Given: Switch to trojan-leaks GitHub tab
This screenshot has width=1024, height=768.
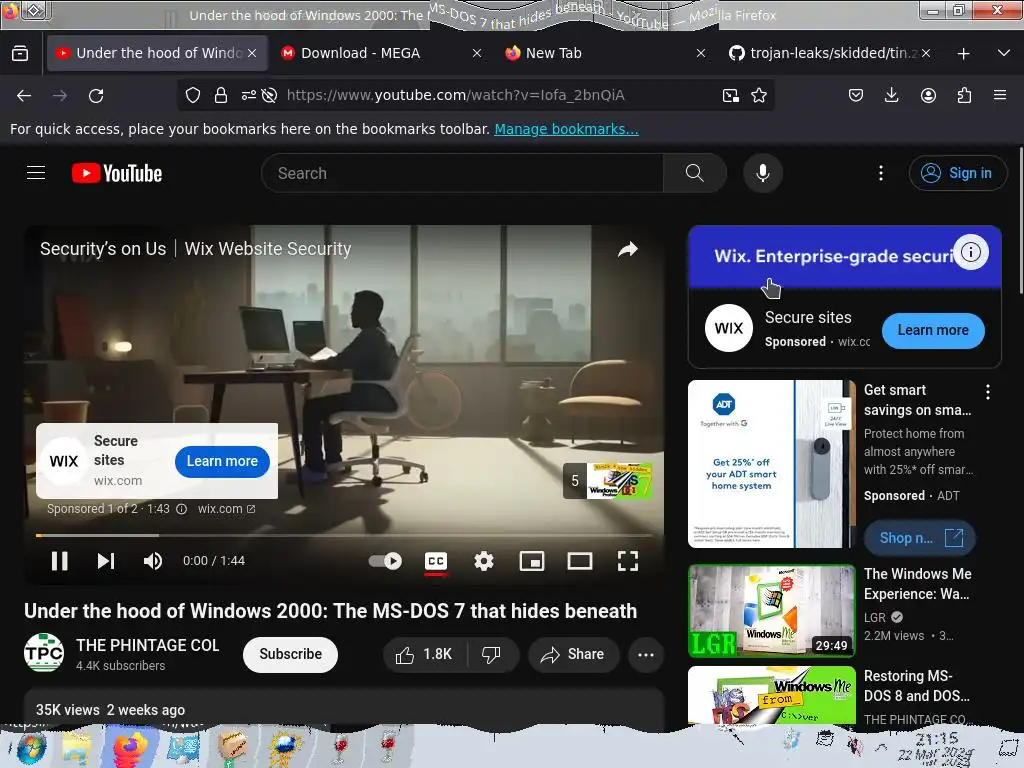Looking at the screenshot, I should pyautogui.click(x=822, y=53).
